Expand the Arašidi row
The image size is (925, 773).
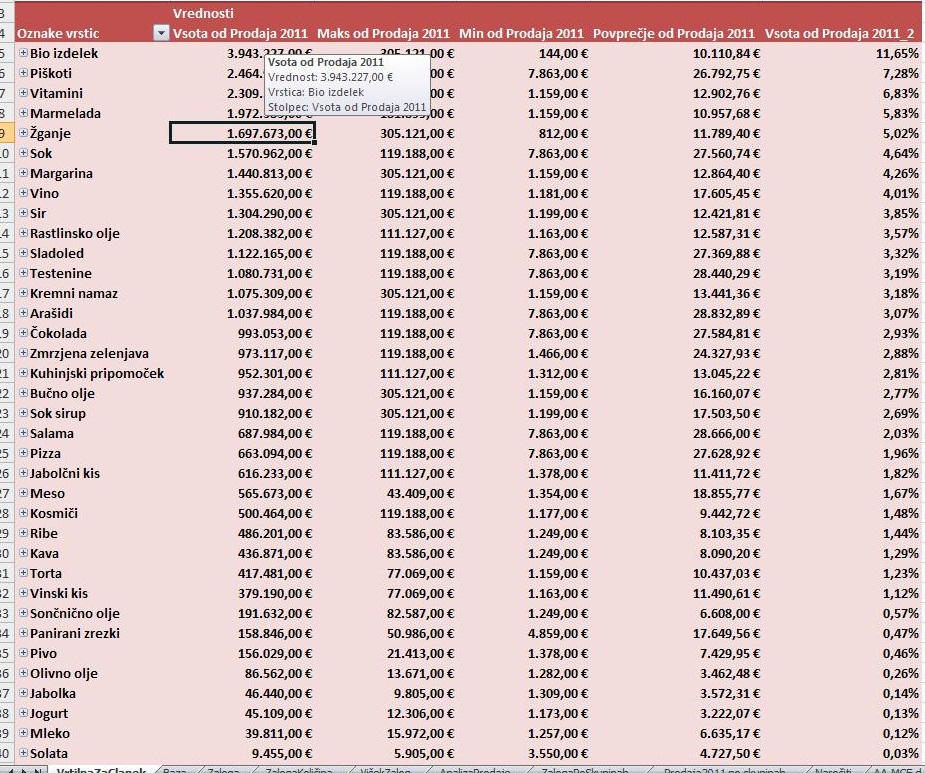pyautogui.click(x=23, y=313)
